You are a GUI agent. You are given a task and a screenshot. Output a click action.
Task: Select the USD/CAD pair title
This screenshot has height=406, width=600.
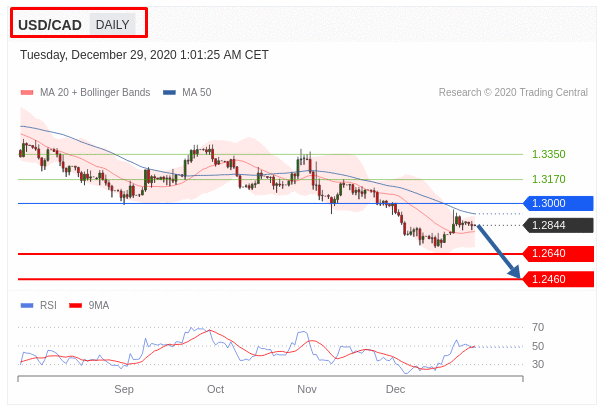click(50, 25)
